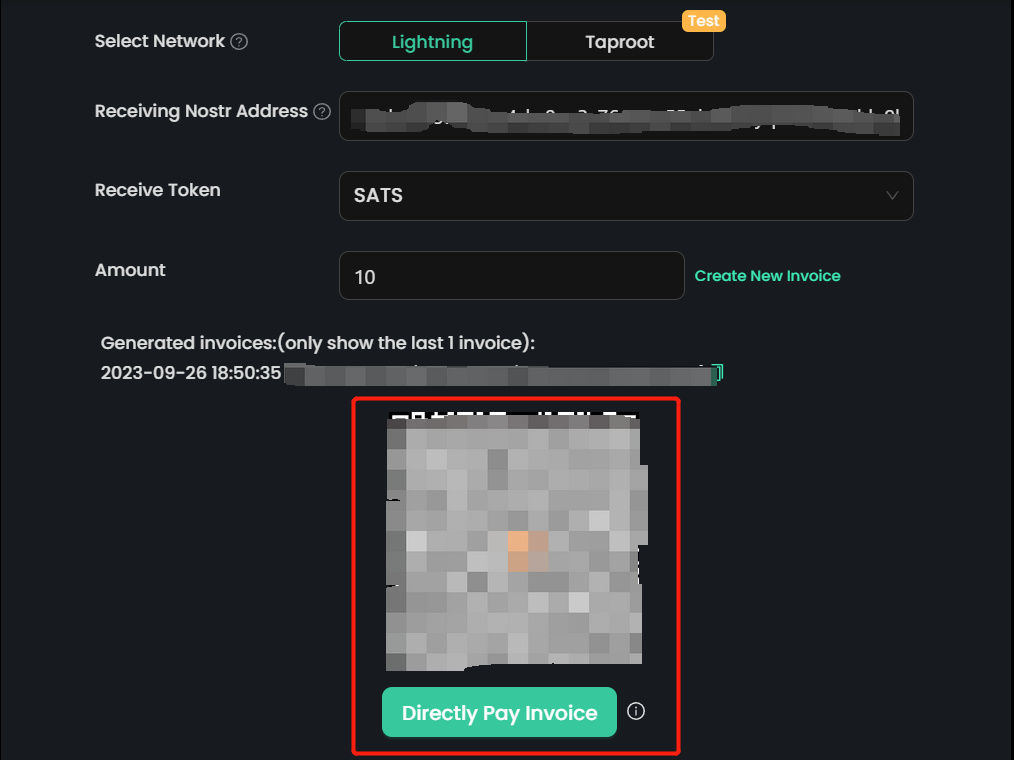
Task: Switch to the Taproot network tab
Action: click(620, 41)
